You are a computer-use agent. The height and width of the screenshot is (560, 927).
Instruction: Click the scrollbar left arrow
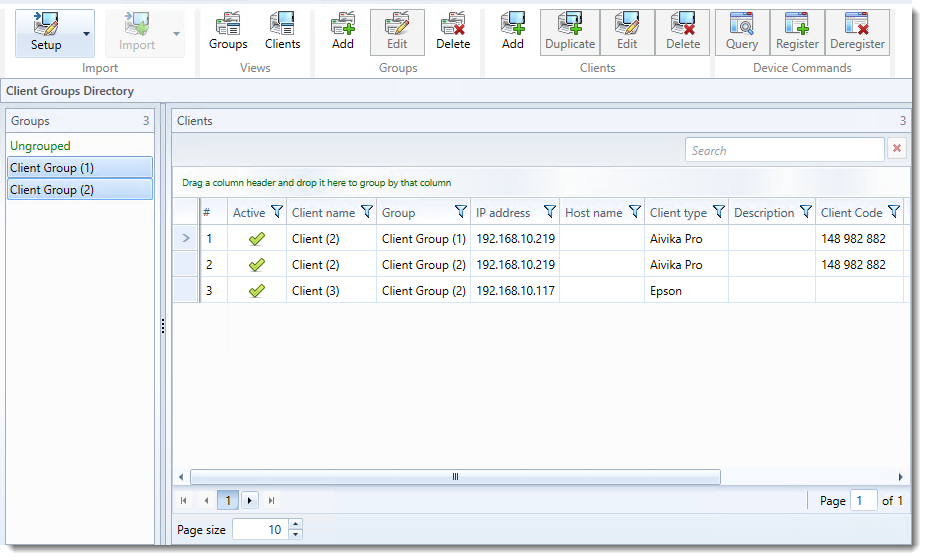tap(181, 477)
